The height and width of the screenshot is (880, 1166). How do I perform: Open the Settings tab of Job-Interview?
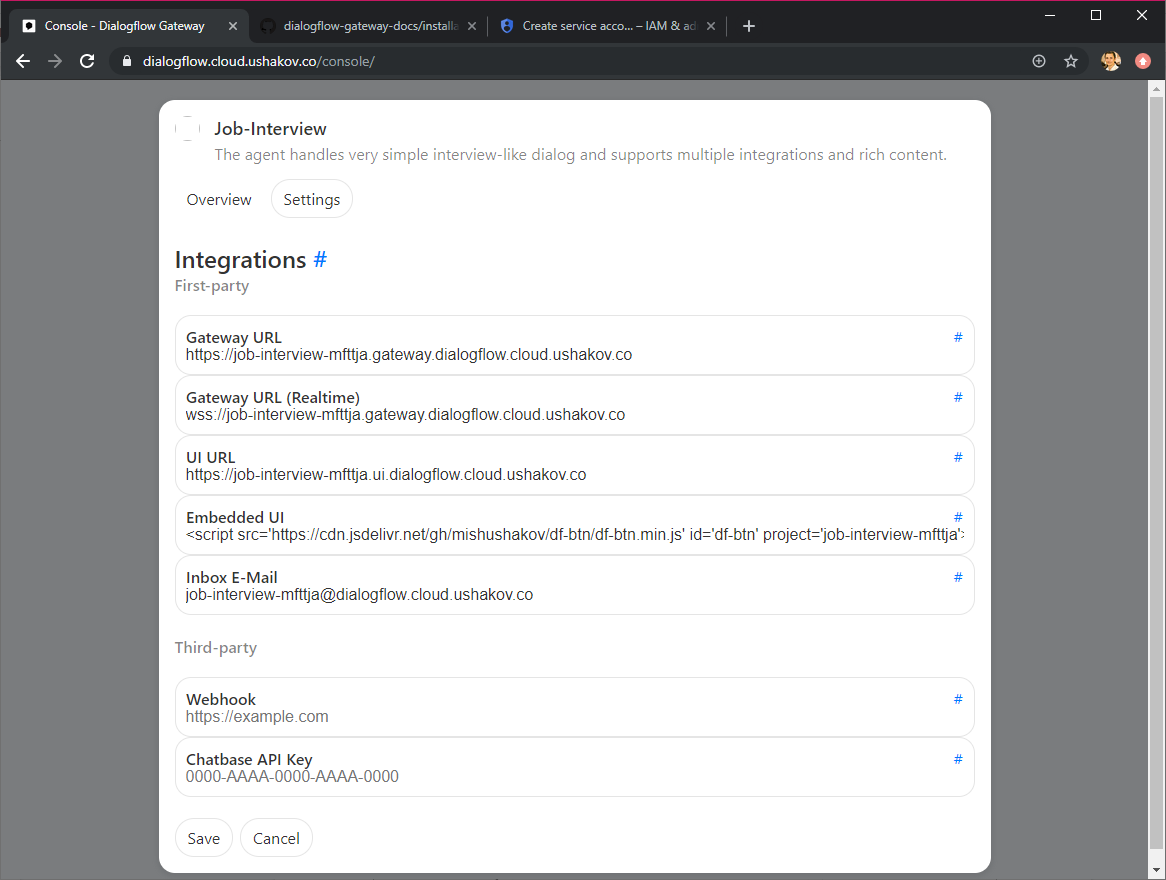point(312,199)
